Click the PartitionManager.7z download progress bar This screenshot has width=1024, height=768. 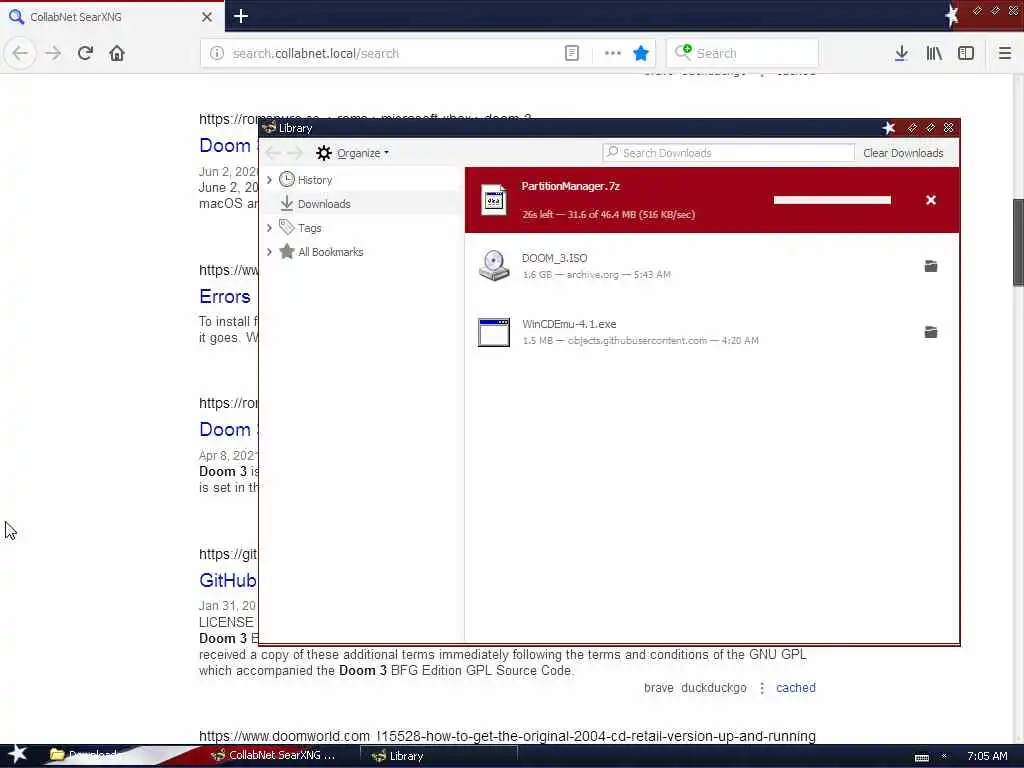[x=832, y=200]
